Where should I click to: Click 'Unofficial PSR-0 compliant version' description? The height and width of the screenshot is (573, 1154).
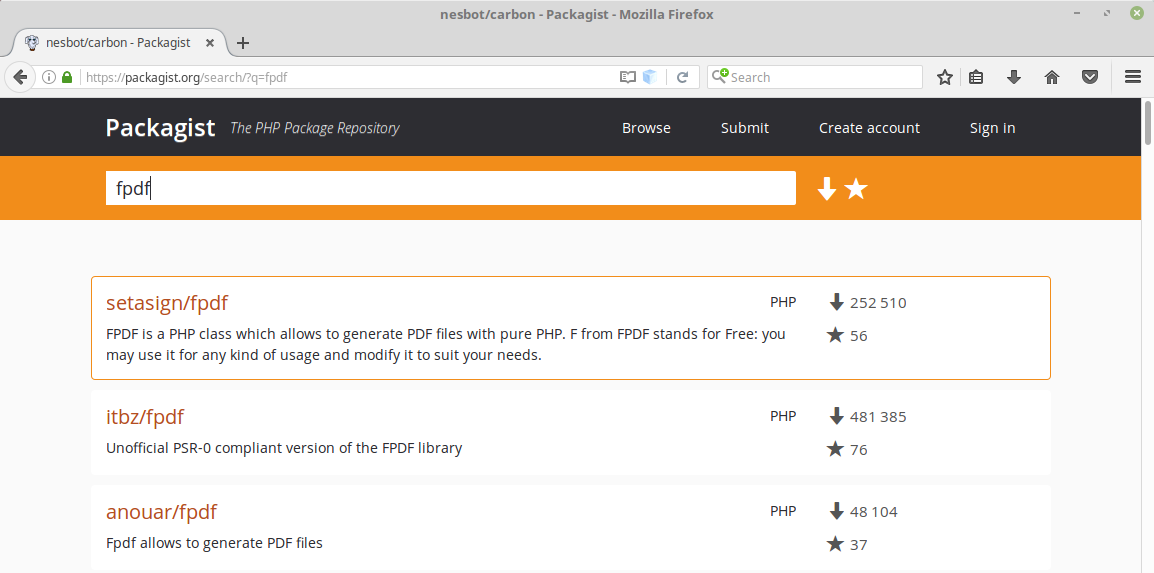tap(284, 448)
